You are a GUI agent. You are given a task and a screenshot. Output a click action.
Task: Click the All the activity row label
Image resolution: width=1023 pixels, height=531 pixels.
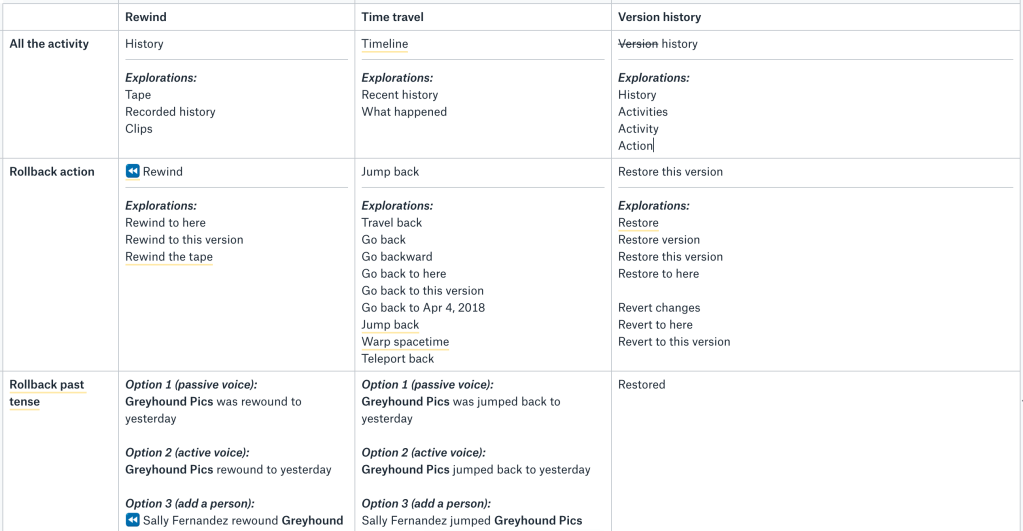(49, 44)
